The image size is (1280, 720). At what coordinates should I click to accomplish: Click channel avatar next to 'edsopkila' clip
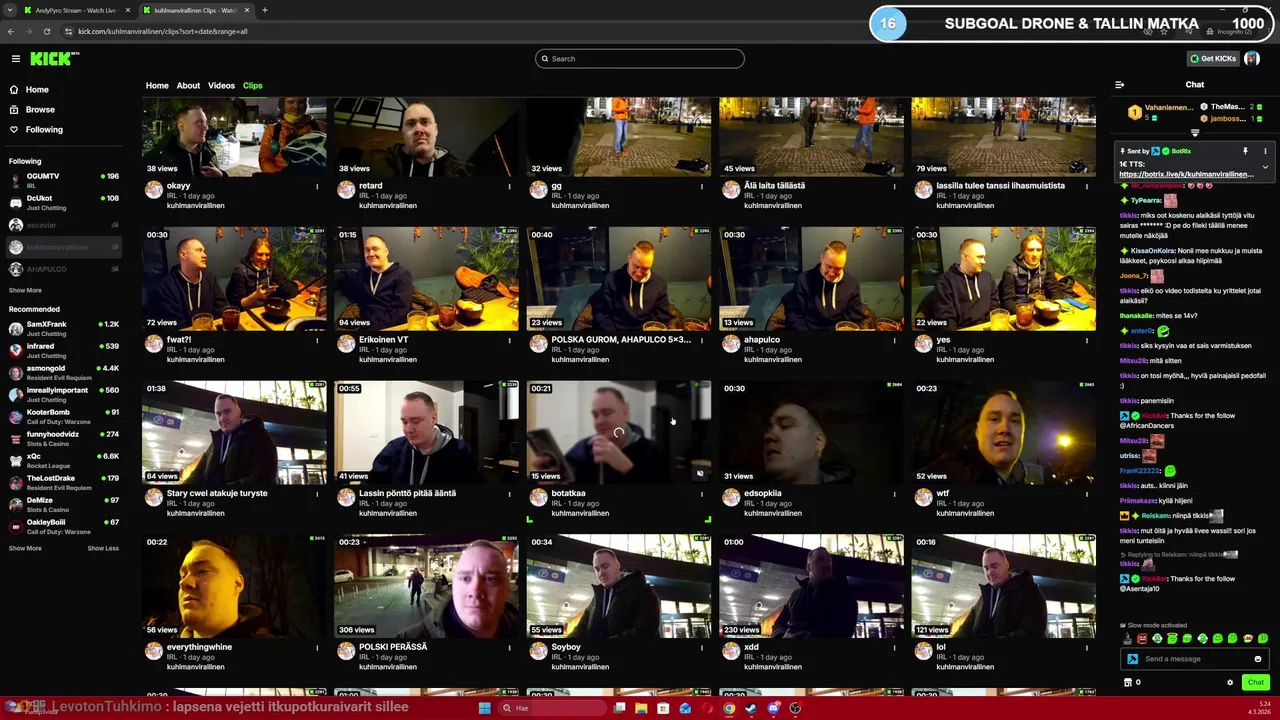(731, 498)
